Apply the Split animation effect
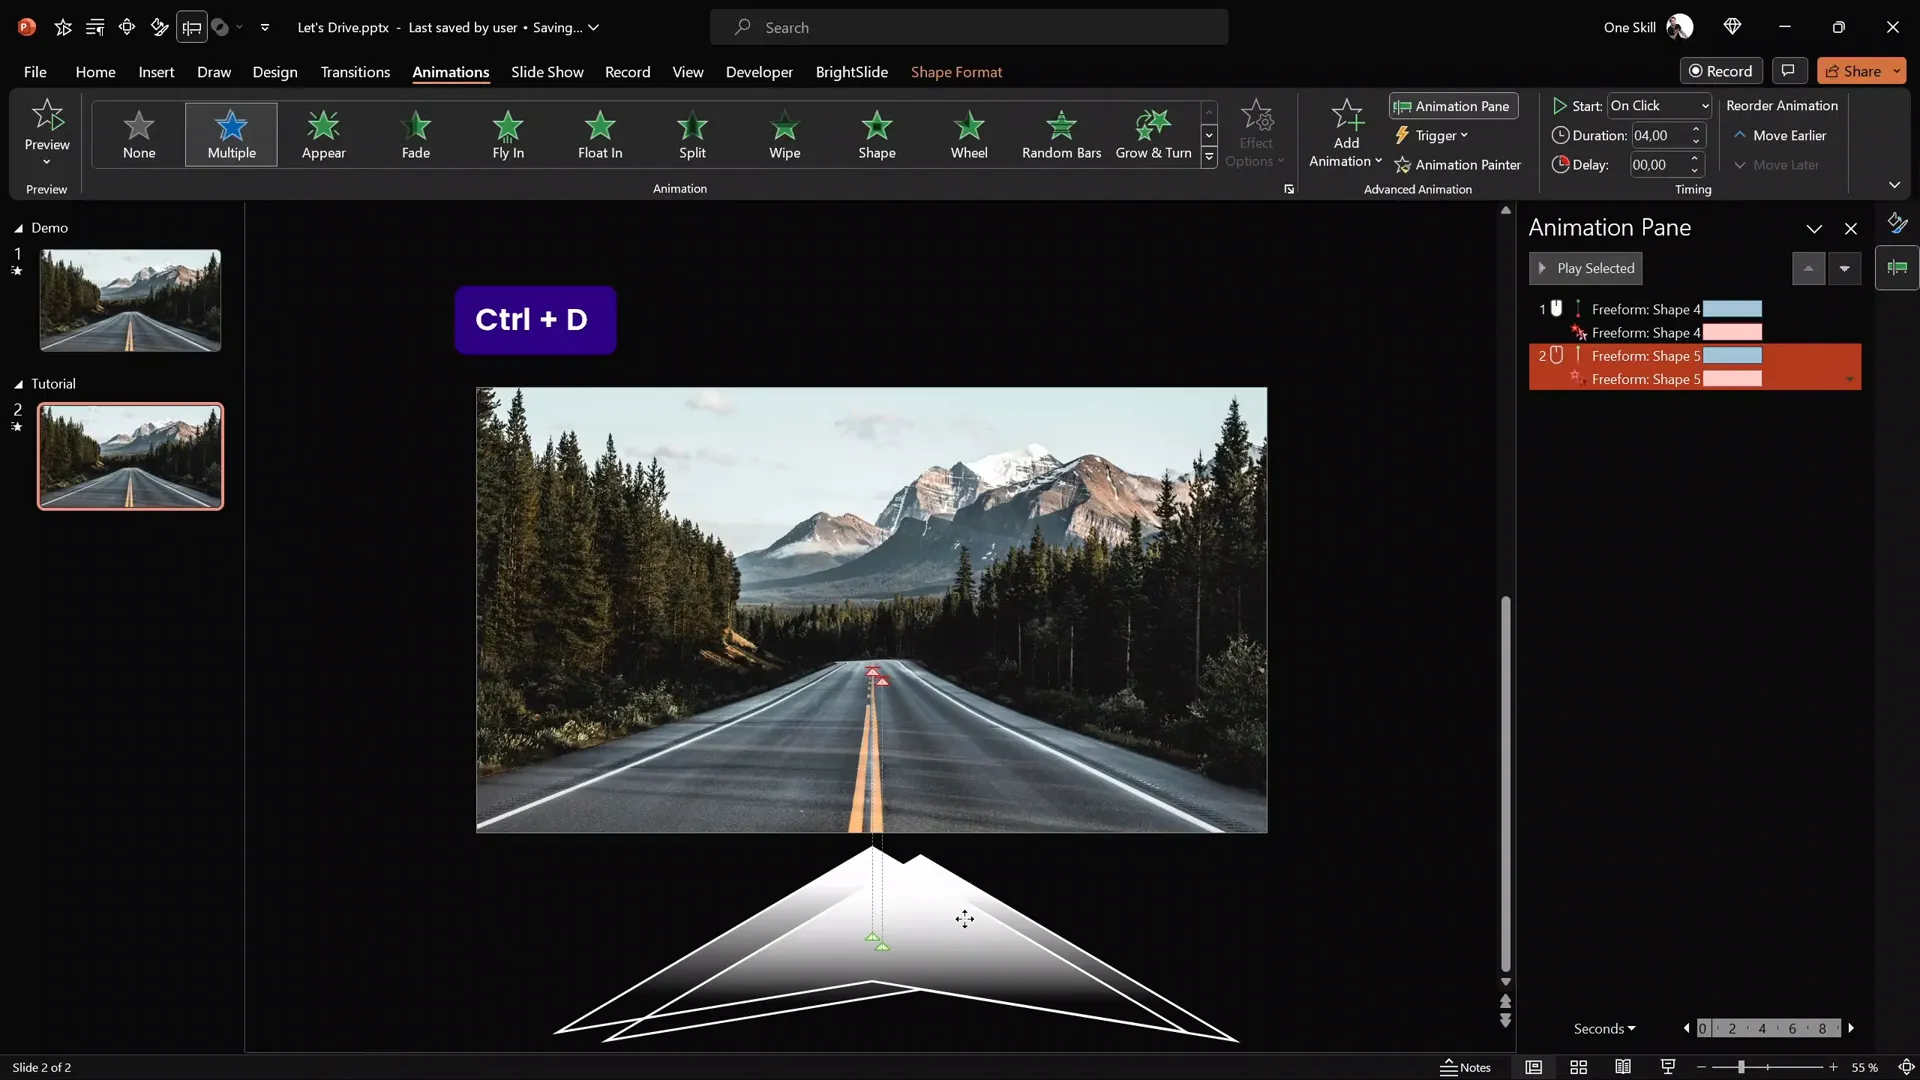Image resolution: width=1920 pixels, height=1080 pixels. 692,134
